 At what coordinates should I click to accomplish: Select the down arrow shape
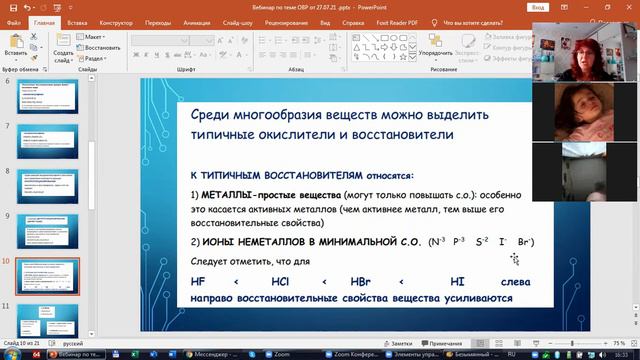pyautogui.click(x=393, y=47)
